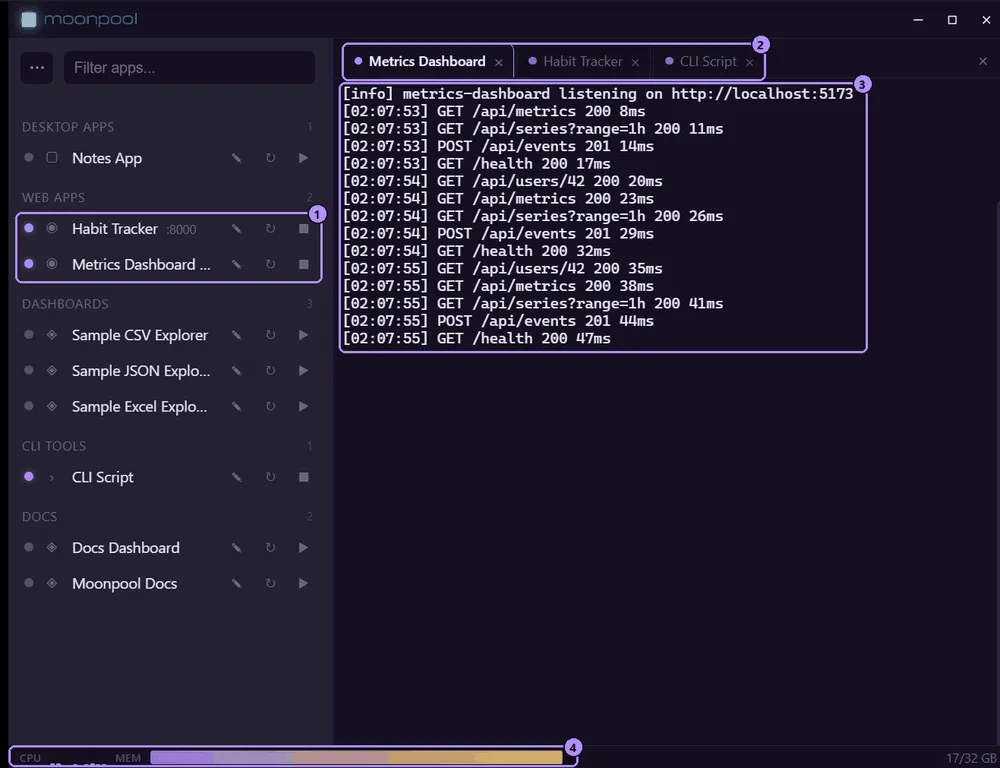Restart Moonpool Docs
The height and width of the screenshot is (768, 1000).
270,584
